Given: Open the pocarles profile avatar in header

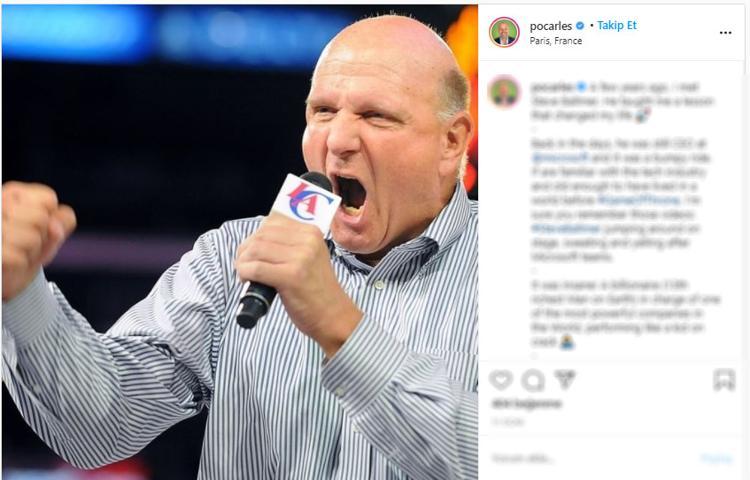Looking at the screenshot, I should point(504,32).
